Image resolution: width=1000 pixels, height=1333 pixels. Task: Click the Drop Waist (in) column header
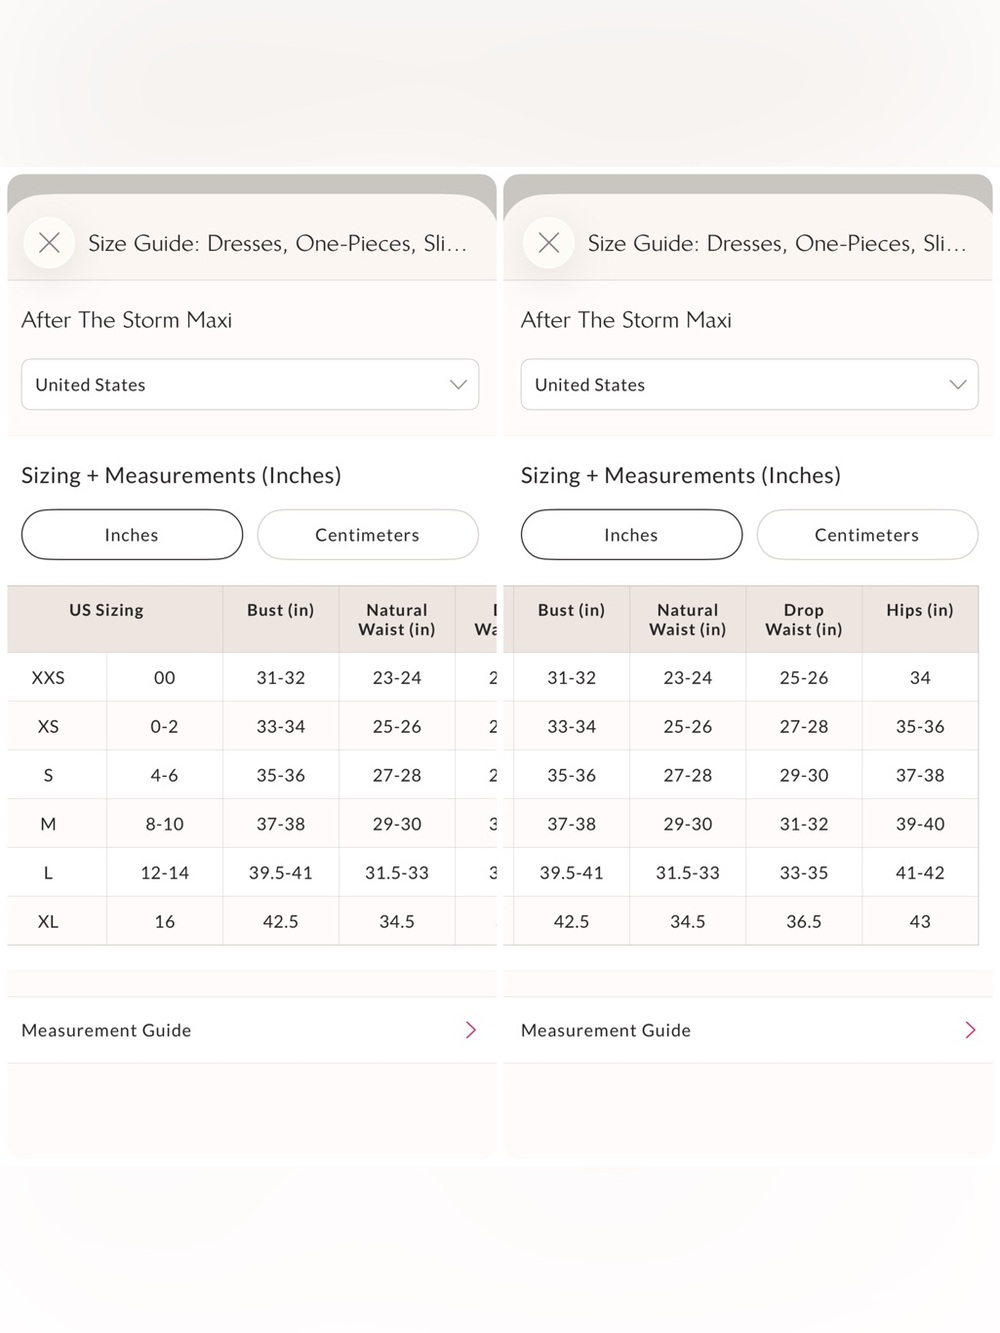(804, 619)
